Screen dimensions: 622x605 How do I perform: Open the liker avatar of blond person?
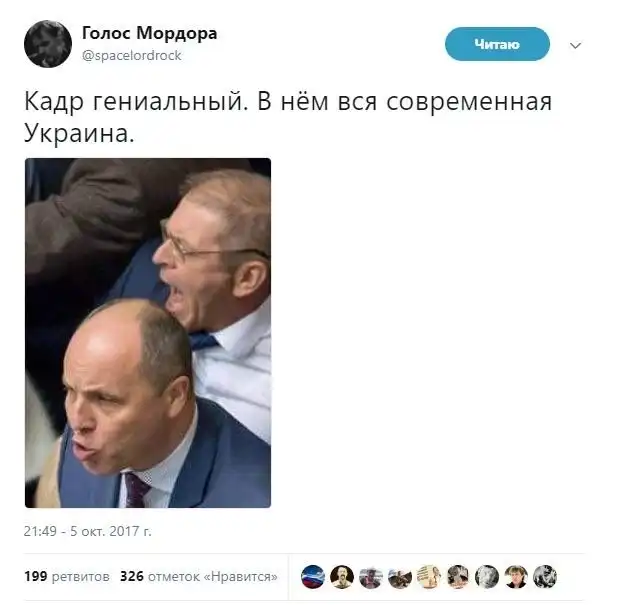(x=516, y=576)
